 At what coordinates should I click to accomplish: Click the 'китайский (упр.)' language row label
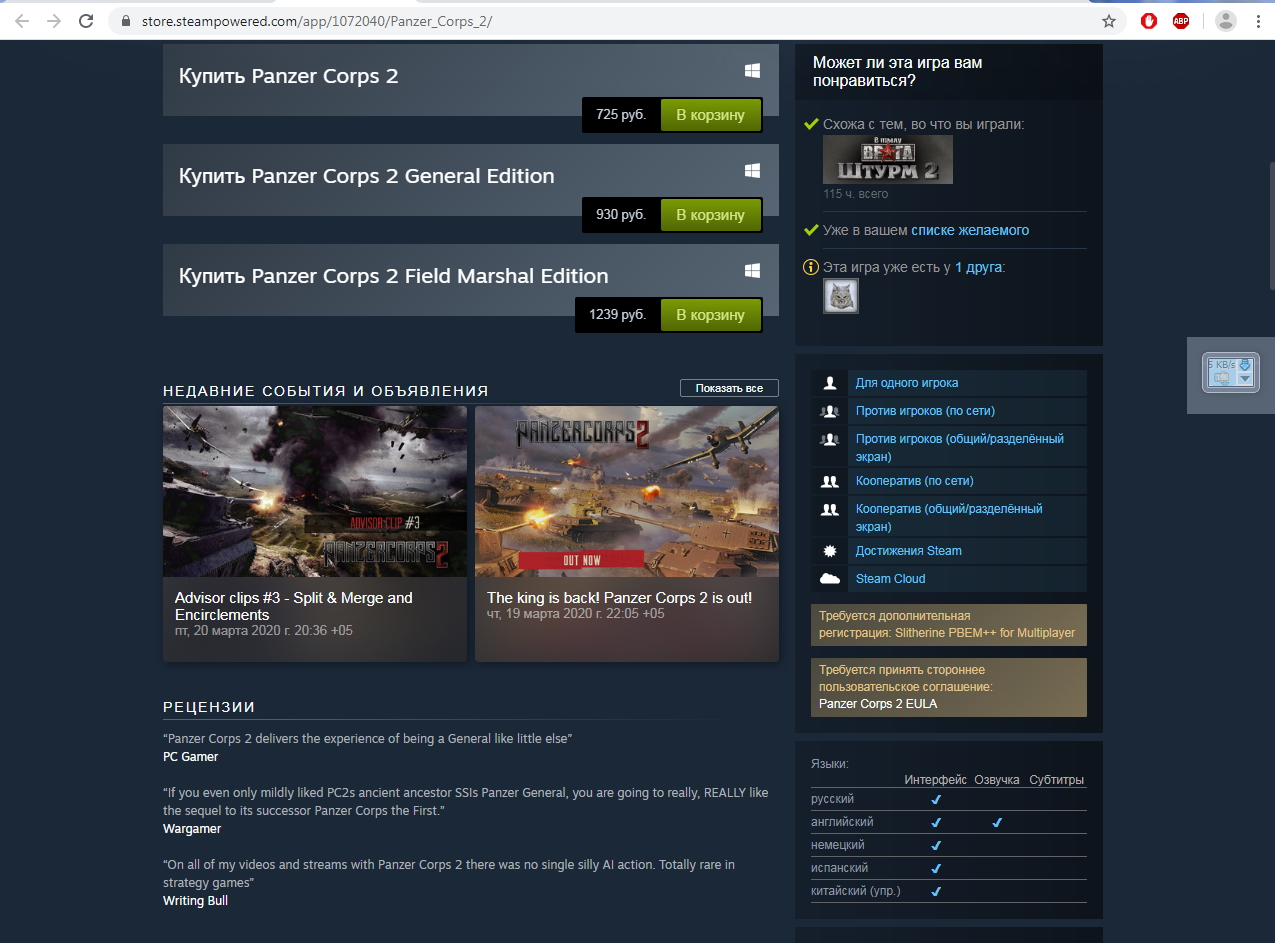coord(856,891)
